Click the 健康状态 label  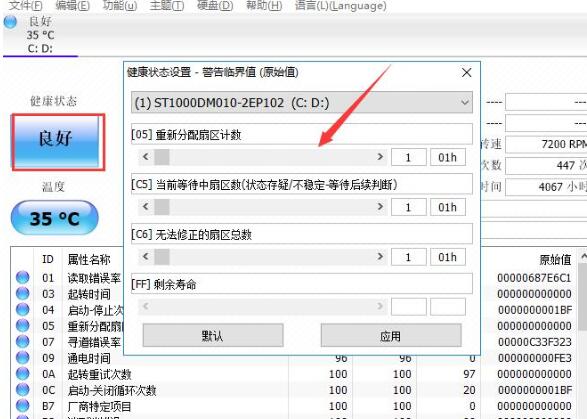click(53, 101)
